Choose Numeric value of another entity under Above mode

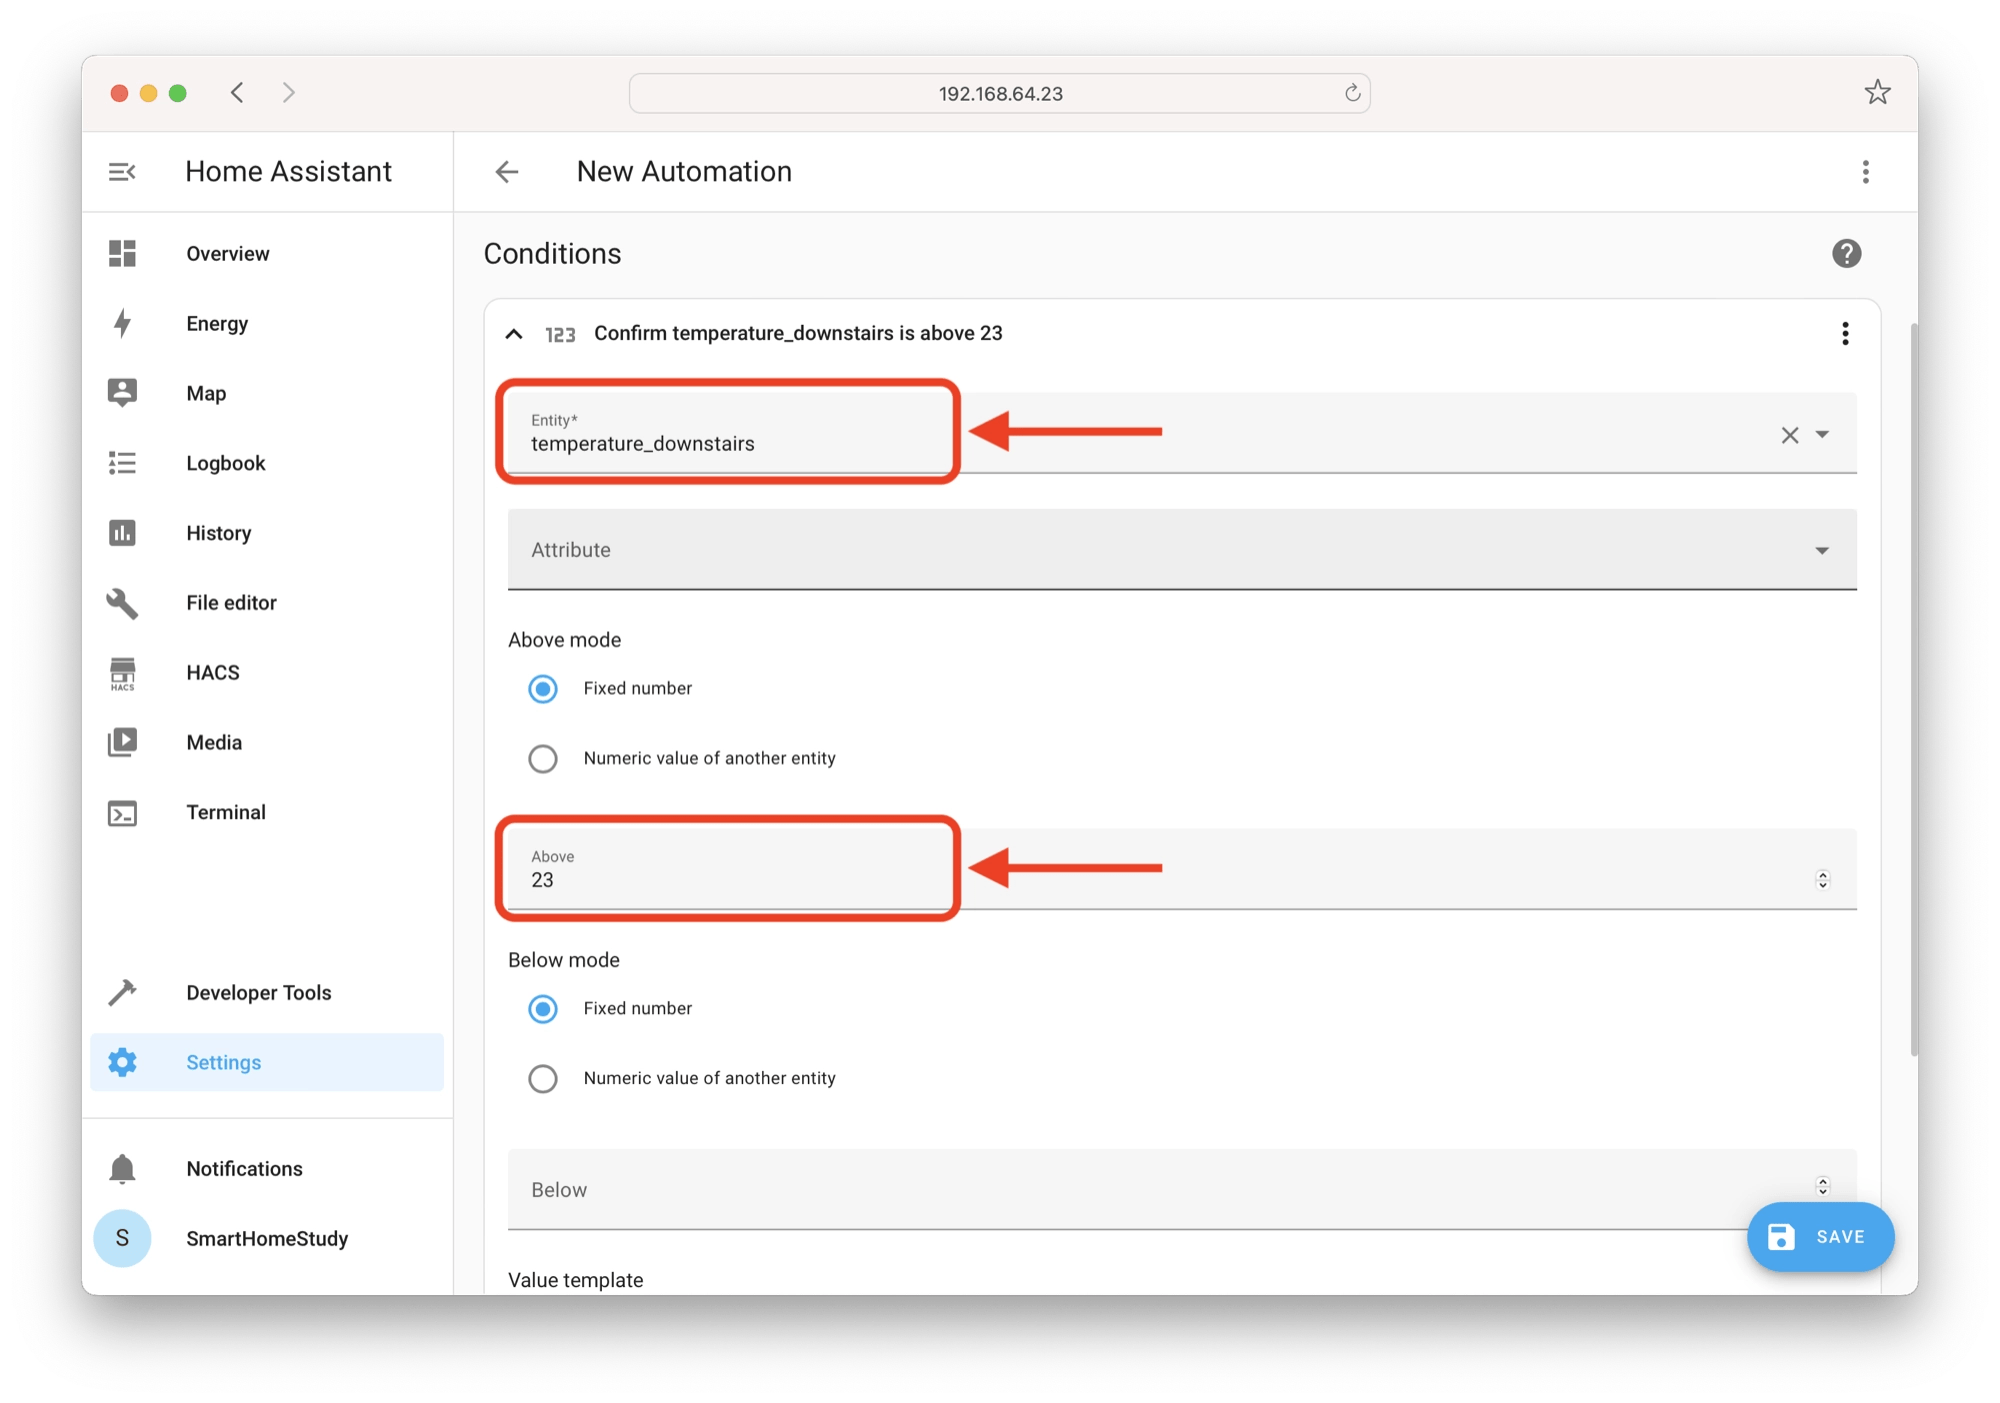pyautogui.click(x=543, y=758)
